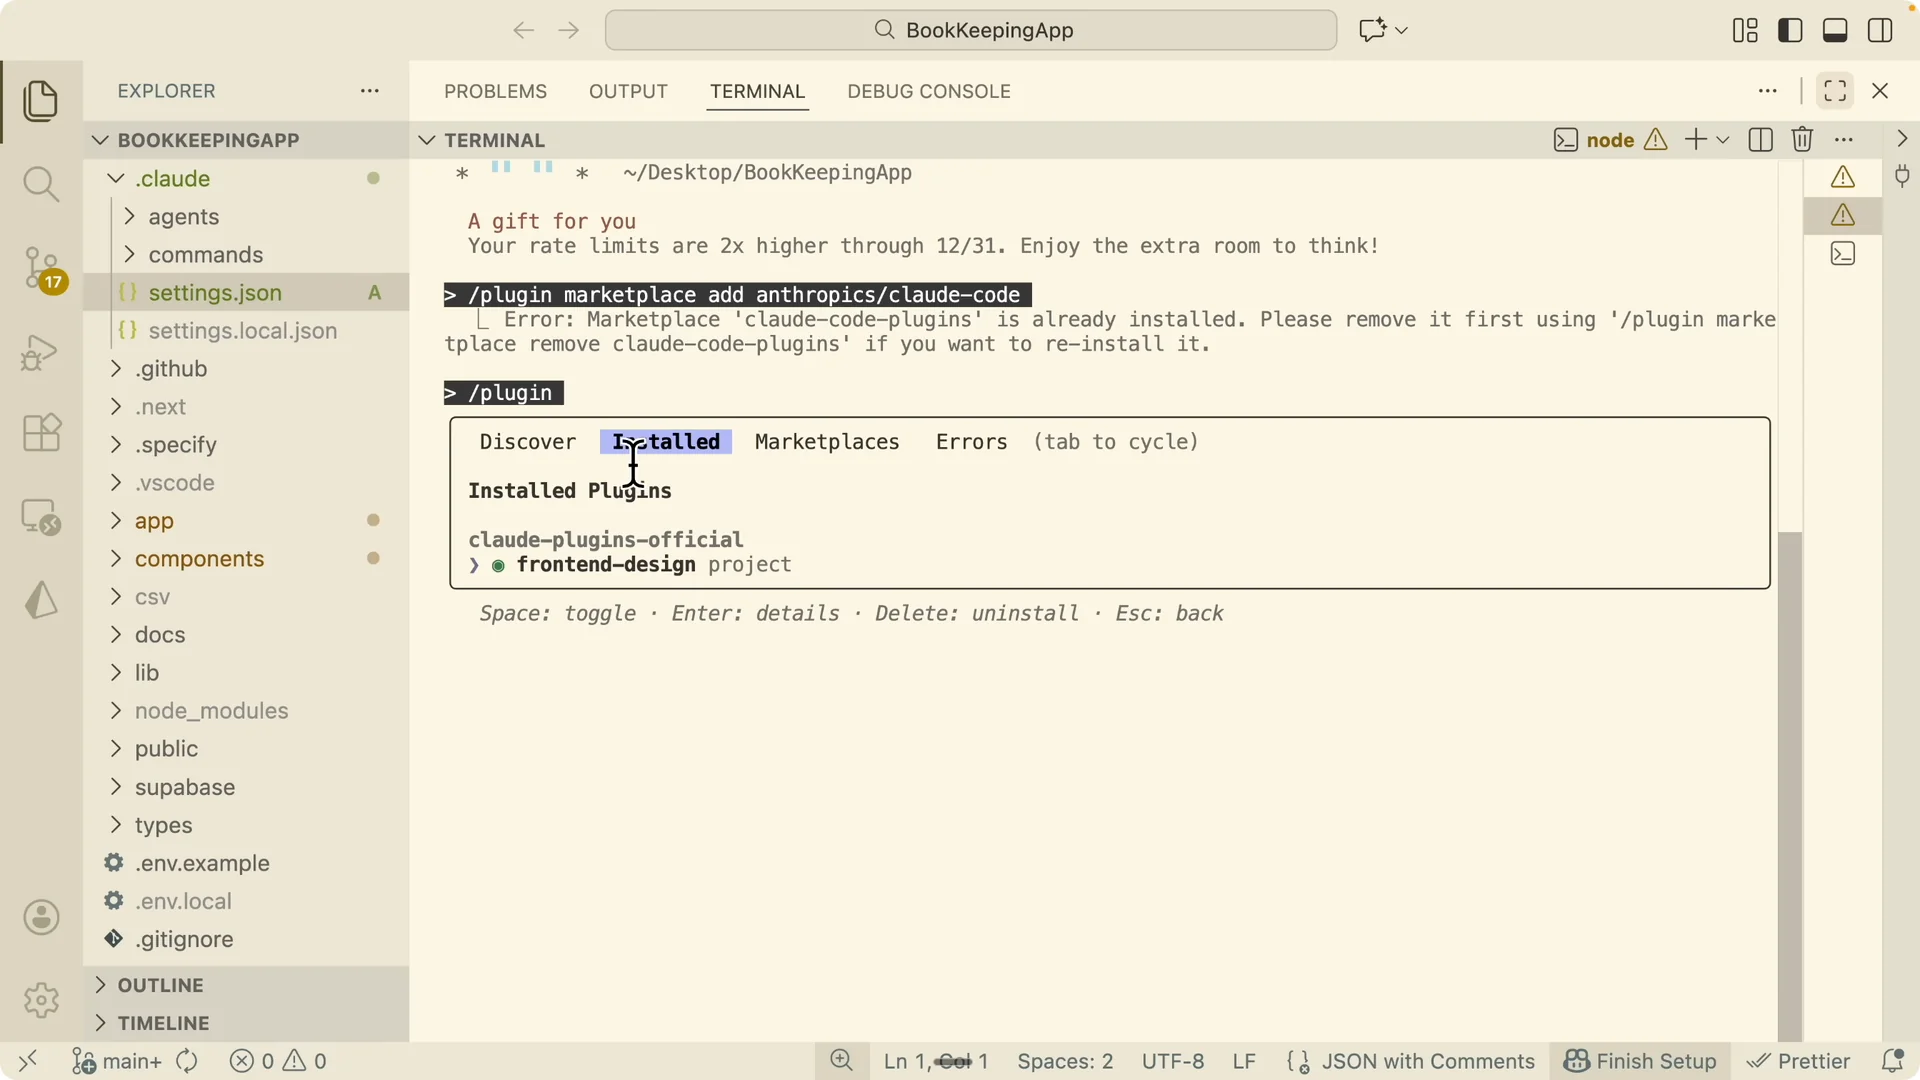Image resolution: width=1920 pixels, height=1080 pixels.
Task: Open Run and Debug view
Action: [x=41, y=352]
